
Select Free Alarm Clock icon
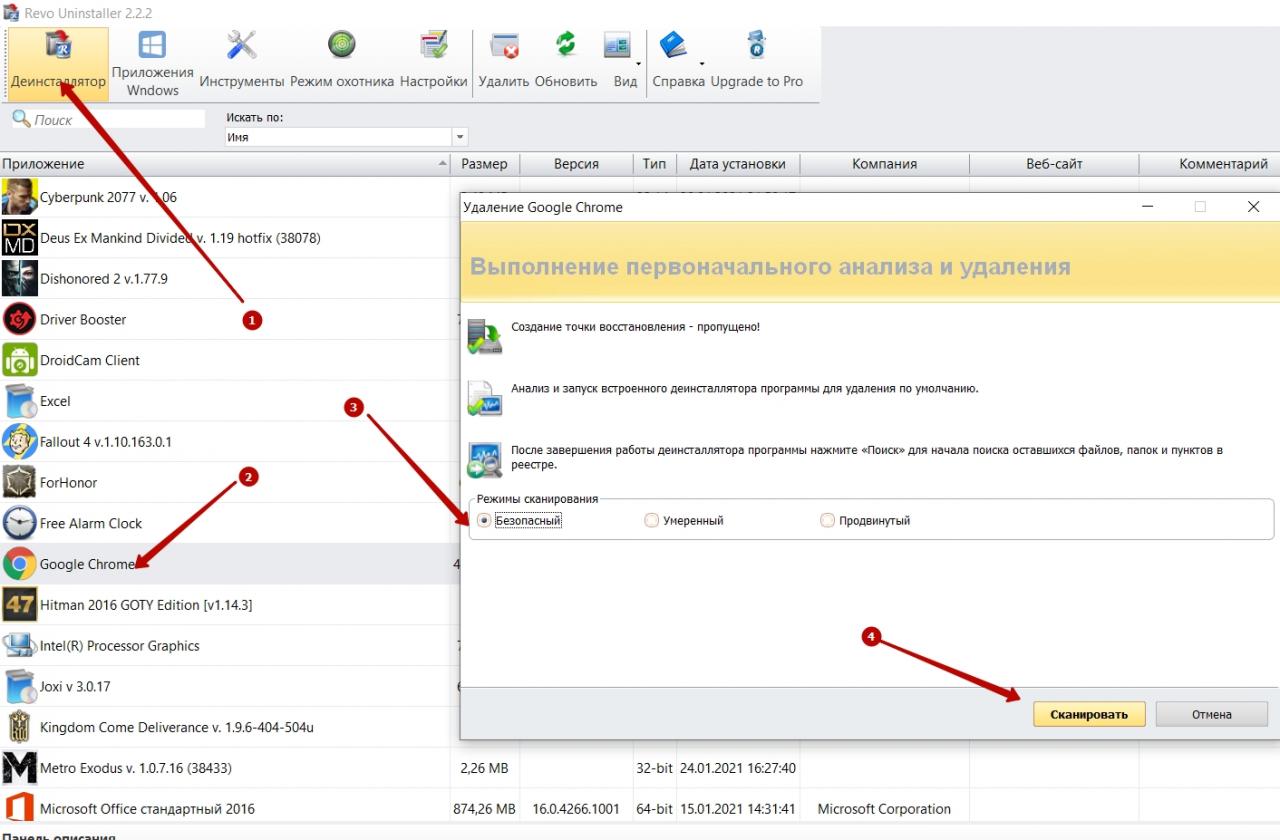[x=20, y=523]
